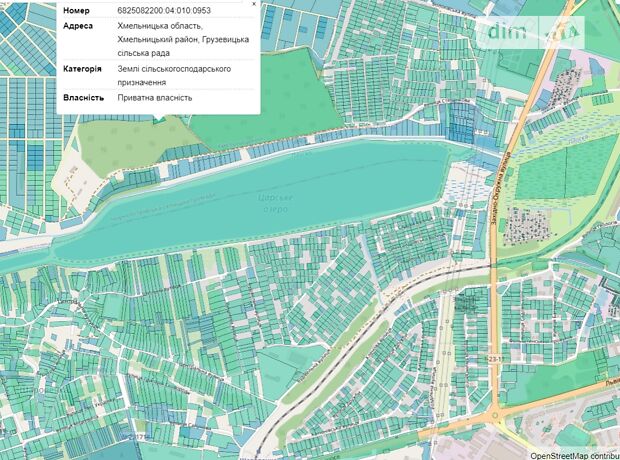Click the popup's pointer tip marker

point(159,119)
